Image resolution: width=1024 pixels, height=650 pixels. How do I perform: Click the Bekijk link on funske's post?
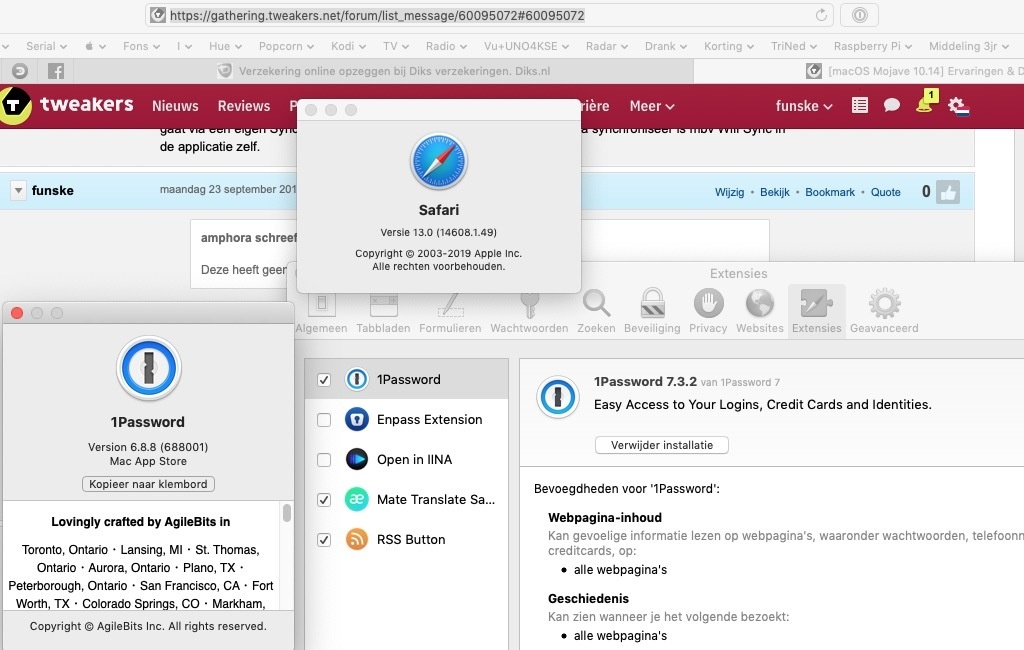775,192
